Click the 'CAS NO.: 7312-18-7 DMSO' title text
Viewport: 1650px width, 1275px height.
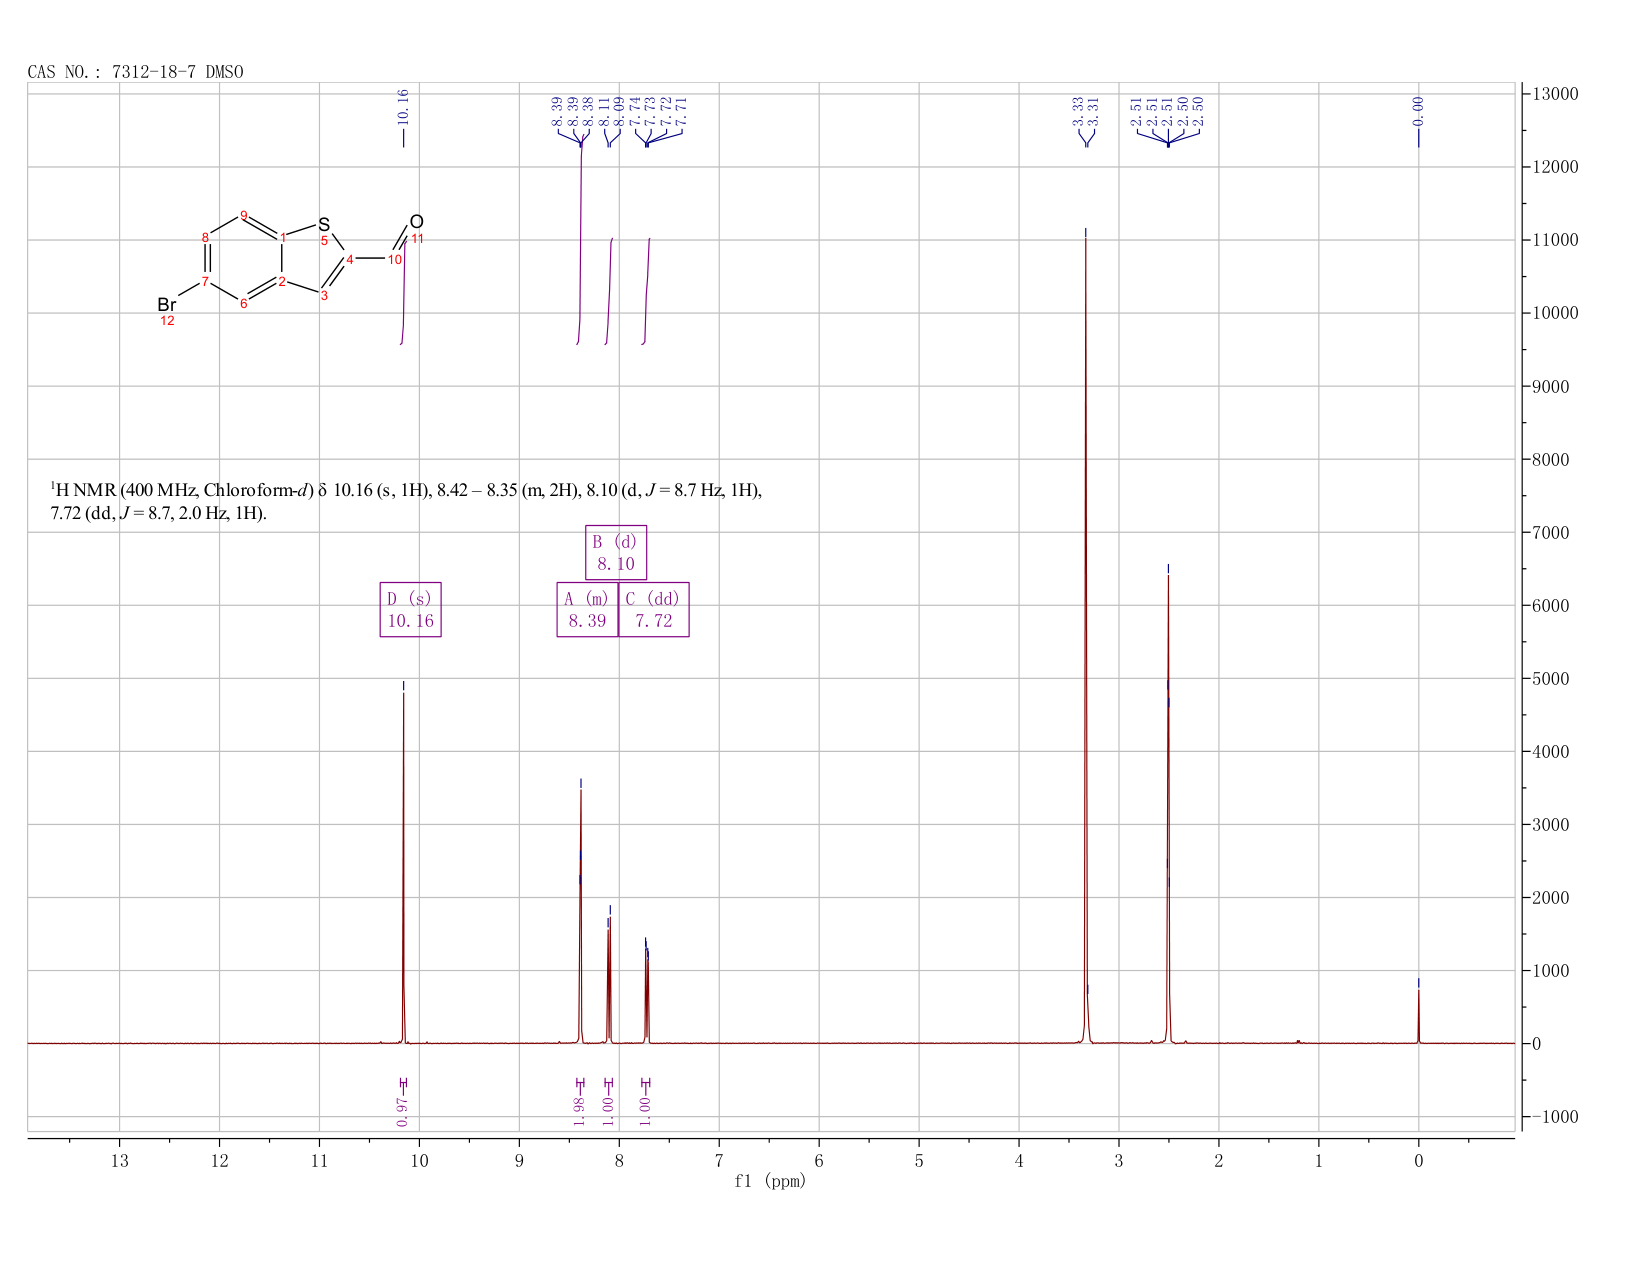[x=135, y=72]
